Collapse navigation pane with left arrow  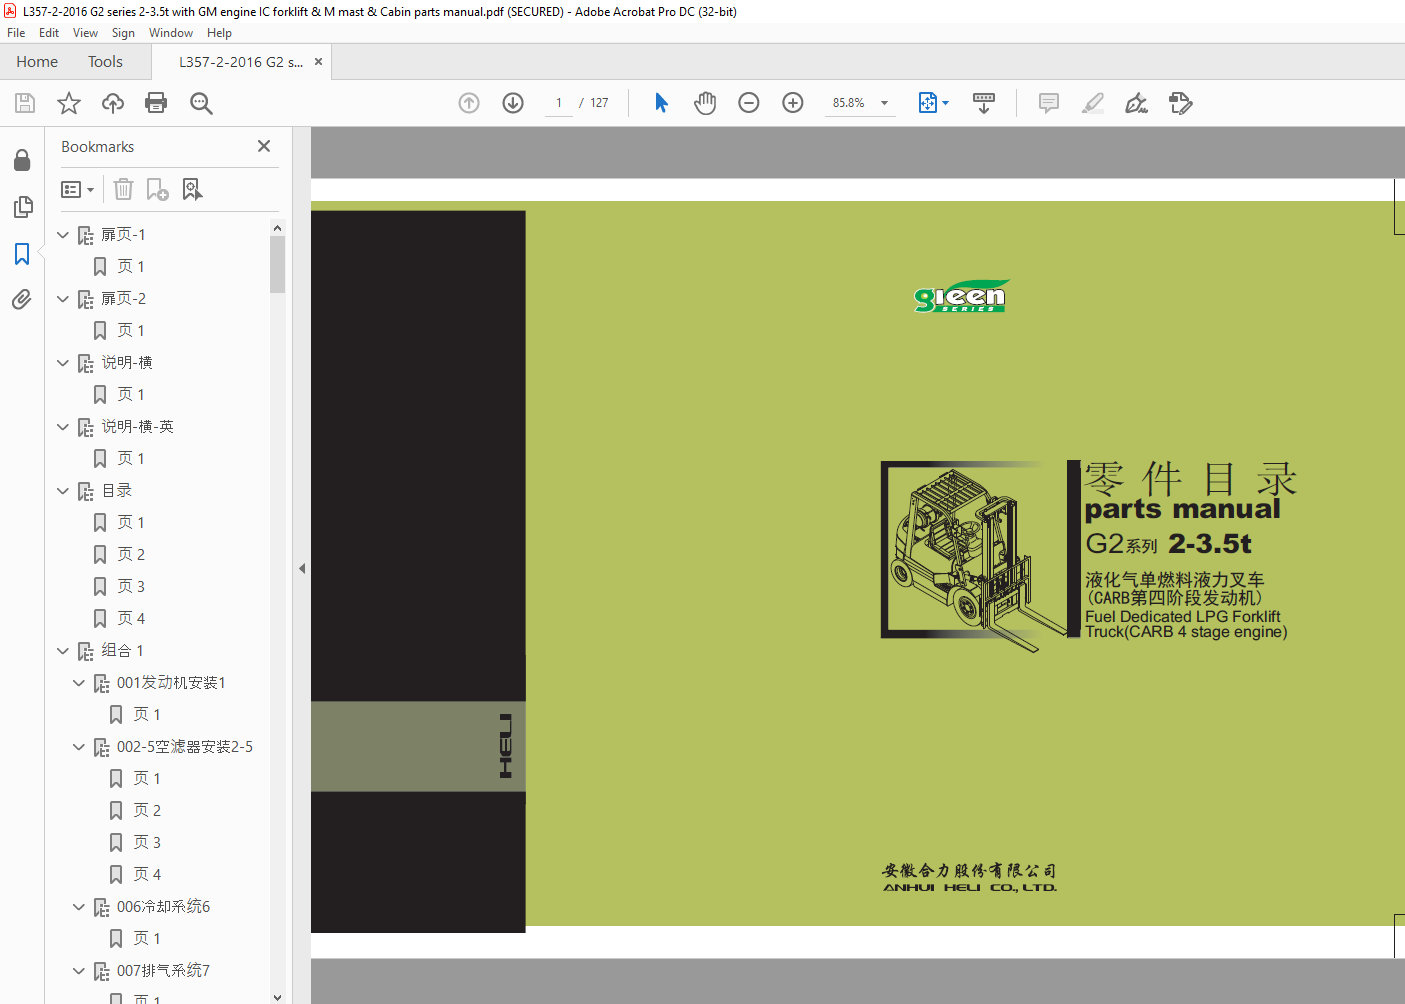302,568
